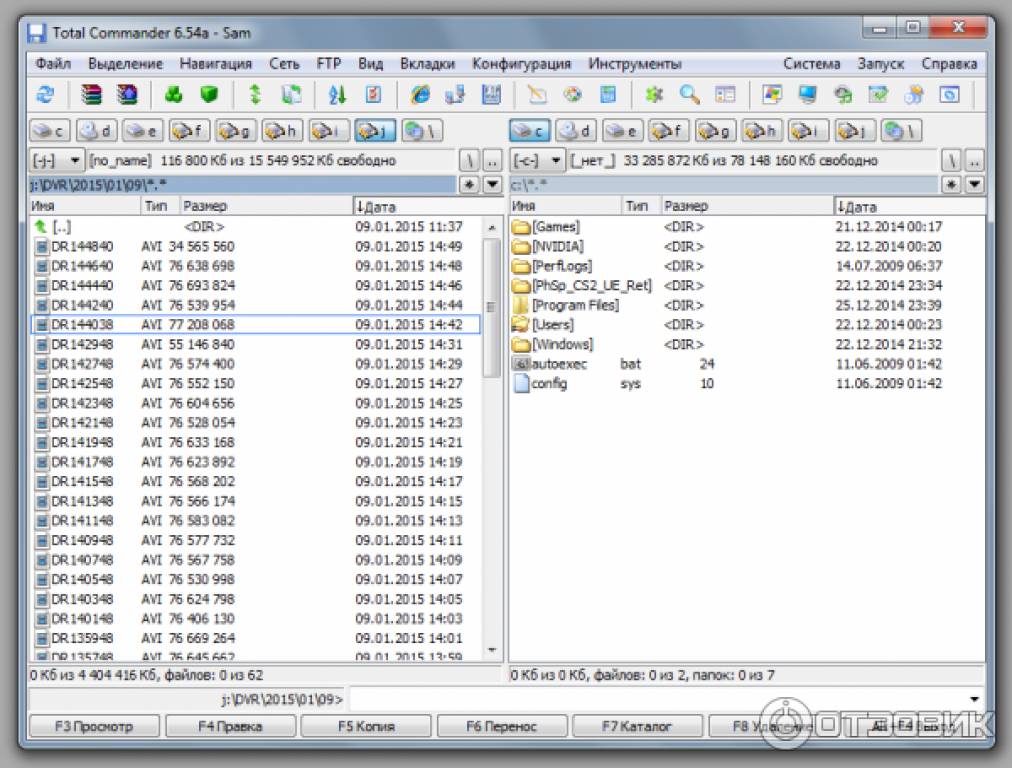Viewport: 1012px width, 768px height.
Task: Click the blue floppy disk toolbar icon
Action: [x=492, y=95]
